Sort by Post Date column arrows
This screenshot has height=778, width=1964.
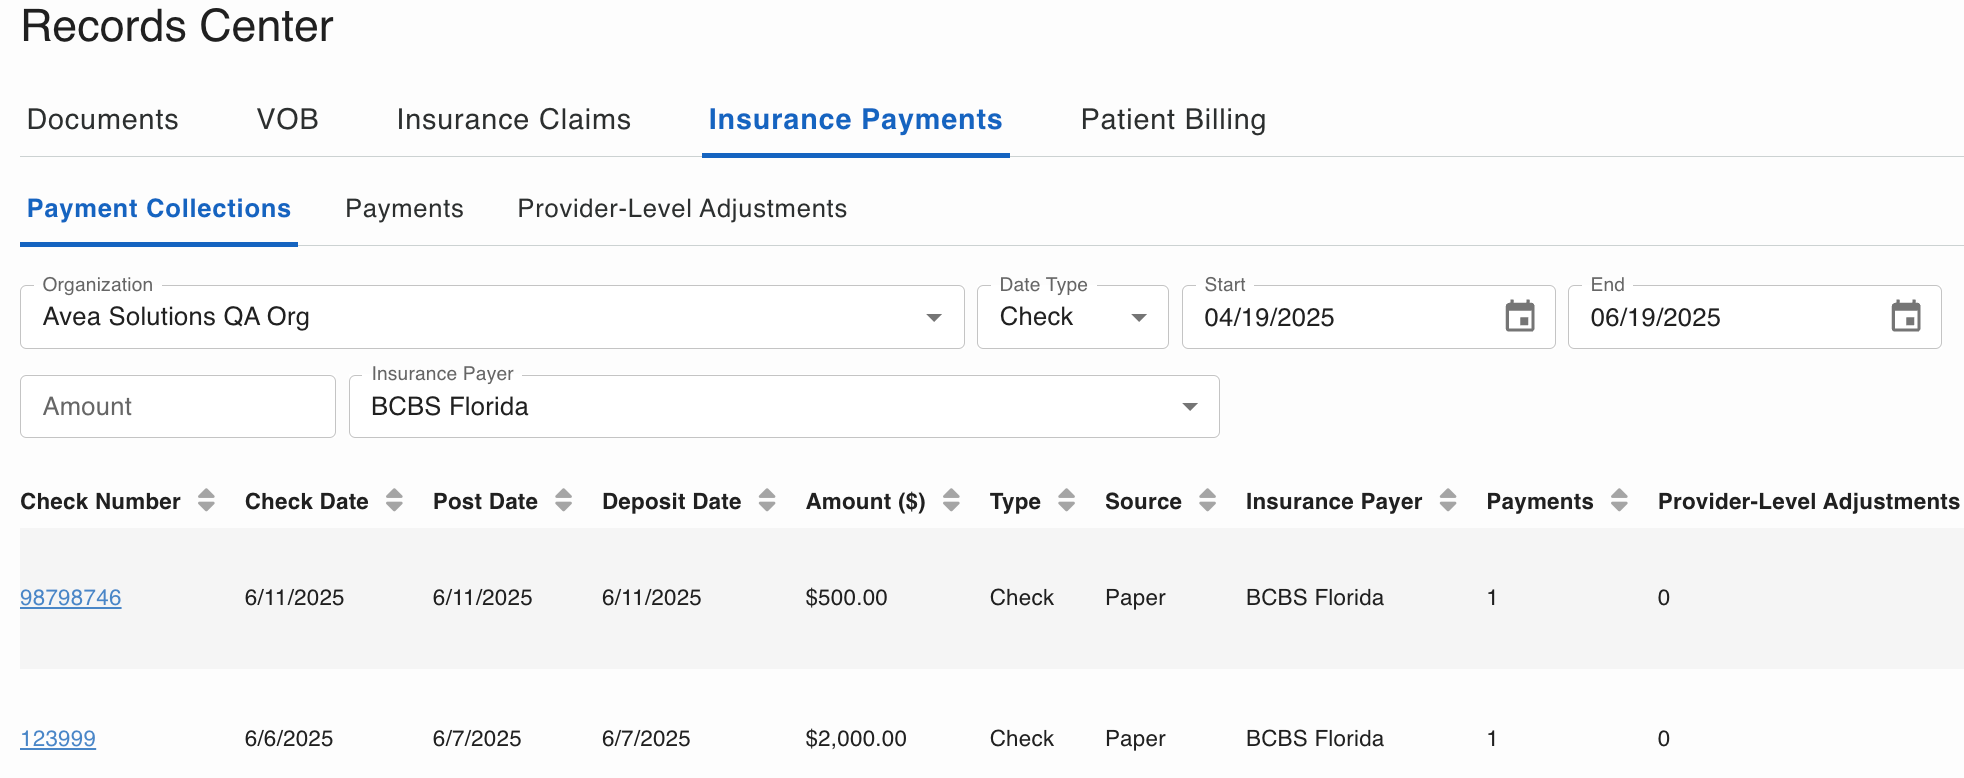pyautogui.click(x=563, y=501)
